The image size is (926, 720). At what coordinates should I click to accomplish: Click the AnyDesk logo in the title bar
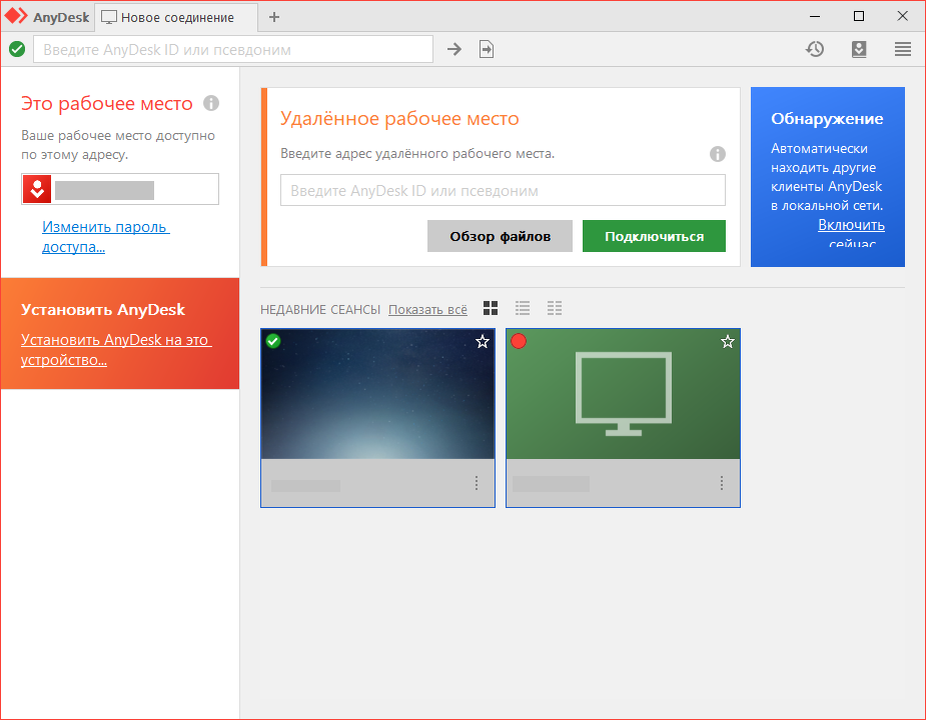click(16, 16)
